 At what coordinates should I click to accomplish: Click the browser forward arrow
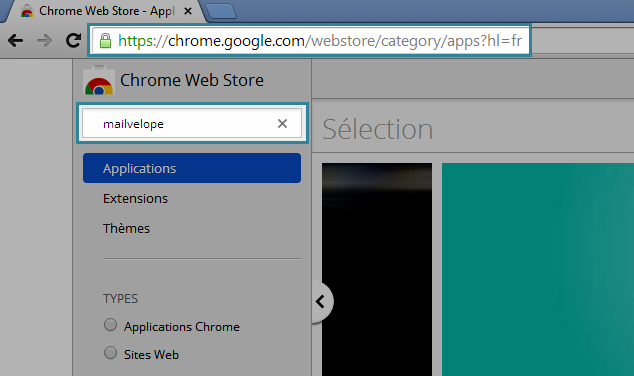coord(44,40)
